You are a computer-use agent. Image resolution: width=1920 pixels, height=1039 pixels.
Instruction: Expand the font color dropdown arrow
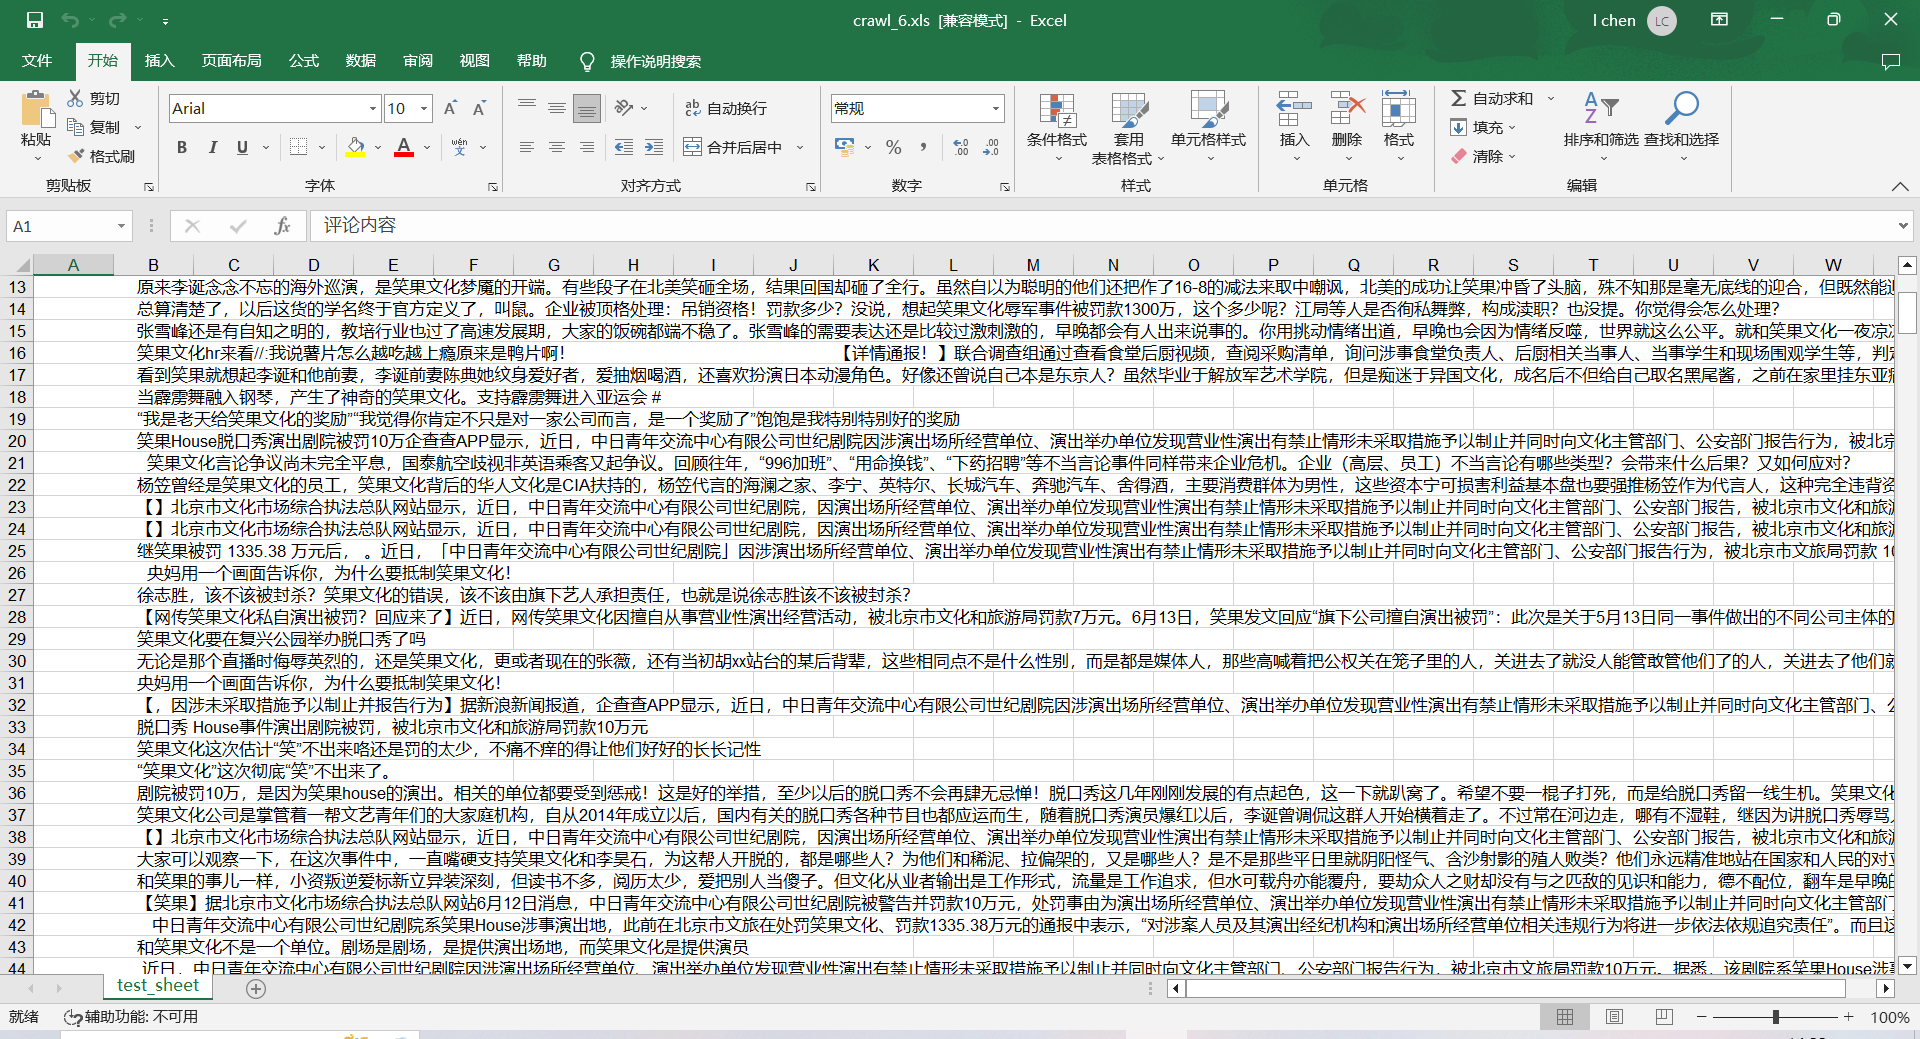pos(427,147)
